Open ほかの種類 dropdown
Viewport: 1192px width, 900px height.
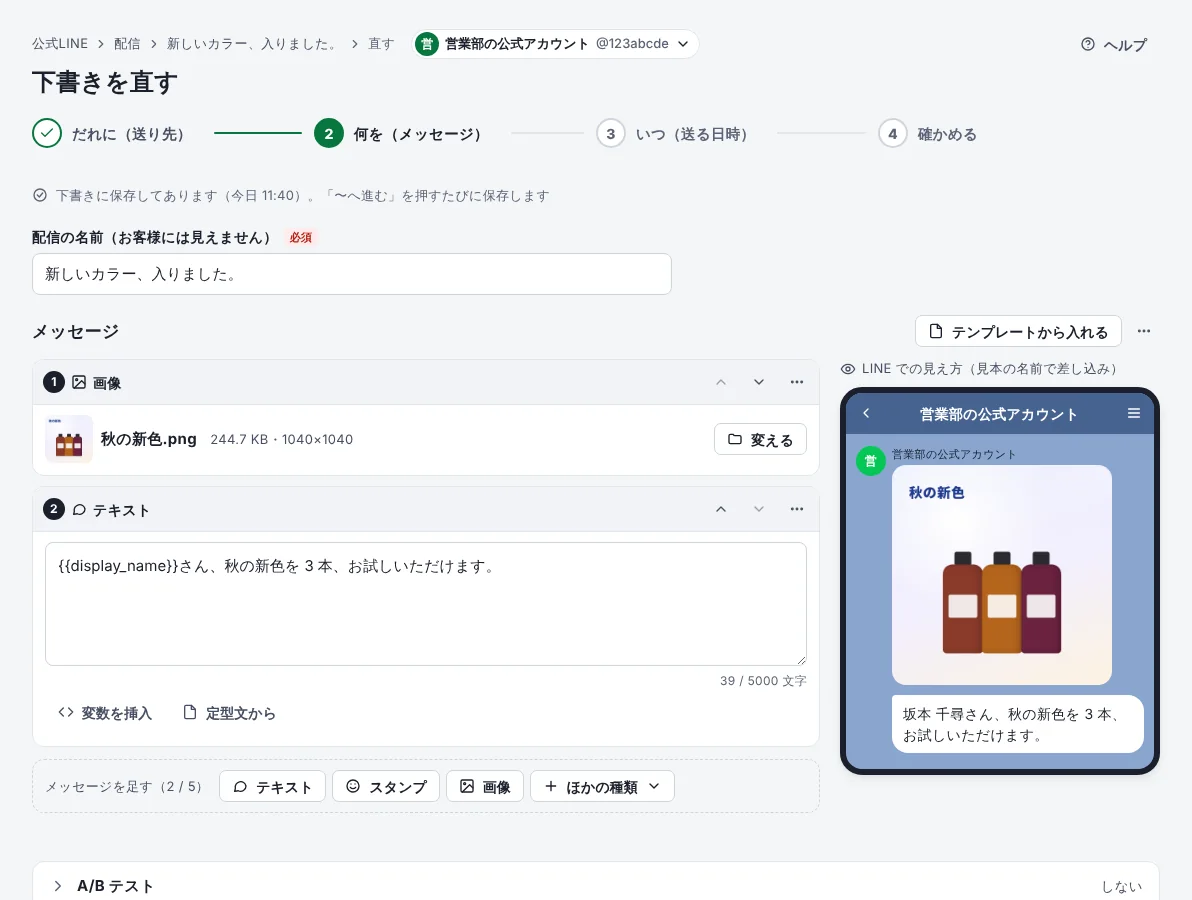(602, 787)
